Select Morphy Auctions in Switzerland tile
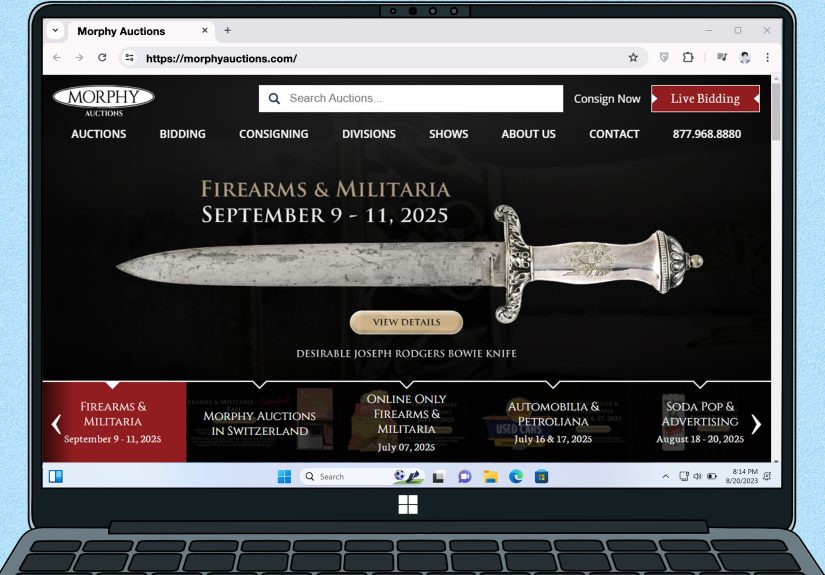The width and height of the screenshot is (825, 575). pyautogui.click(x=259, y=422)
